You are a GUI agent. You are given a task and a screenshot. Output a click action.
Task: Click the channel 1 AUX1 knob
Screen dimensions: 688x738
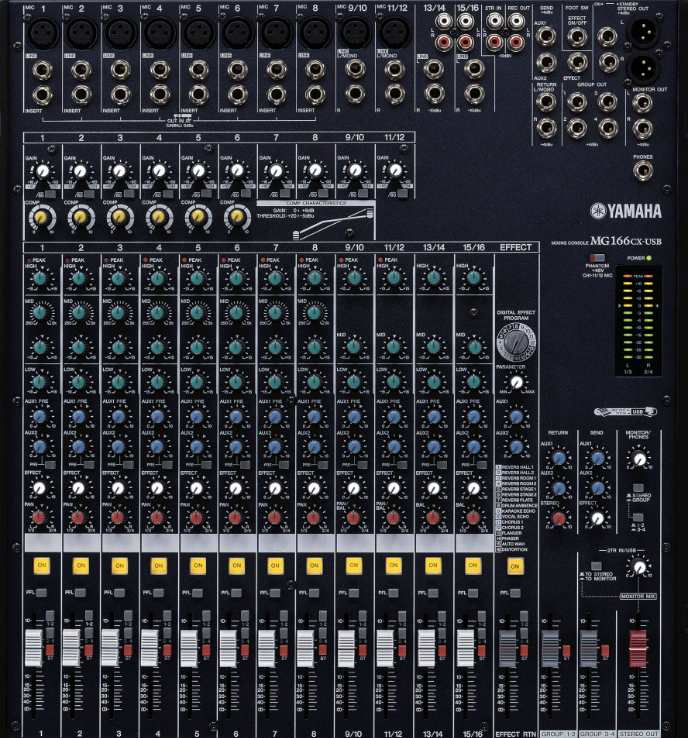click(x=40, y=417)
